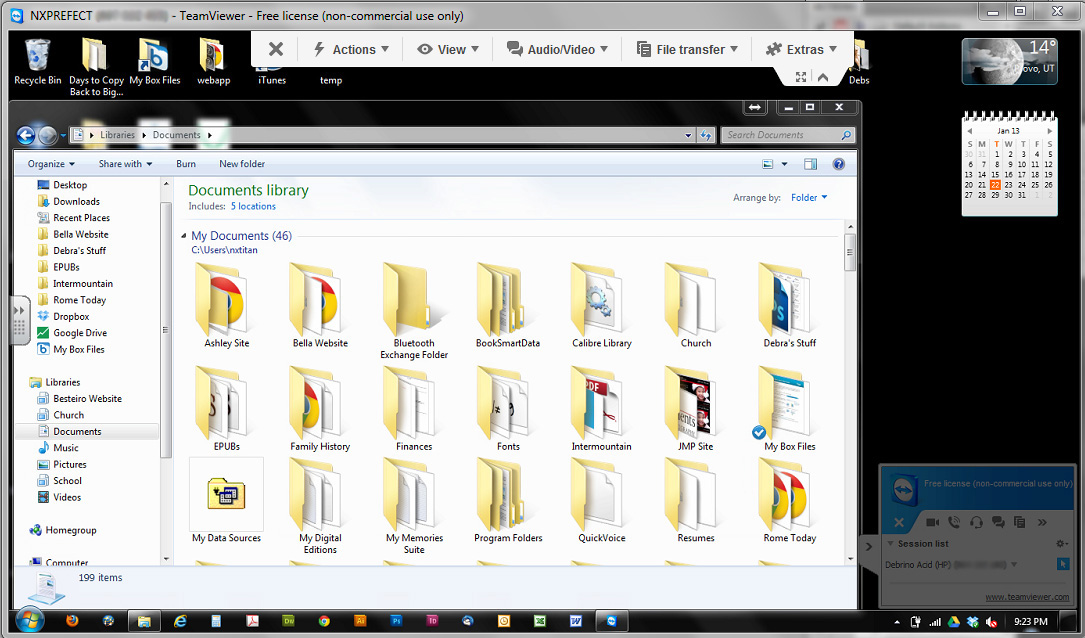This screenshot has height=638, width=1085.
Task: Open the Organize dropdown menu
Action: [51, 164]
